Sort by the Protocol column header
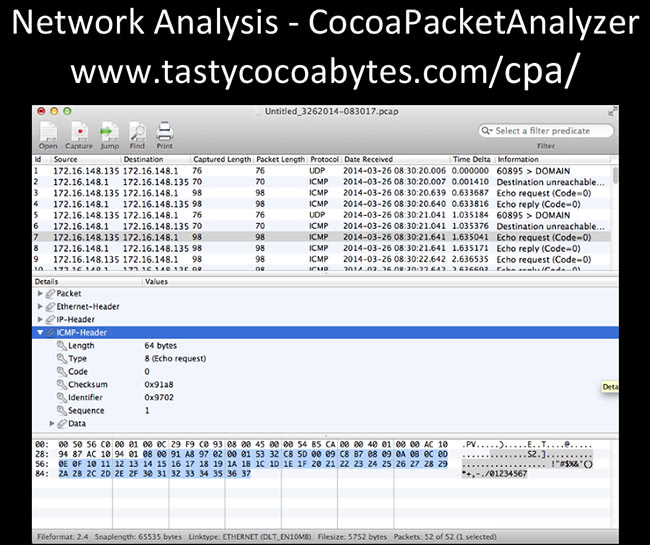 click(x=324, y=159)
